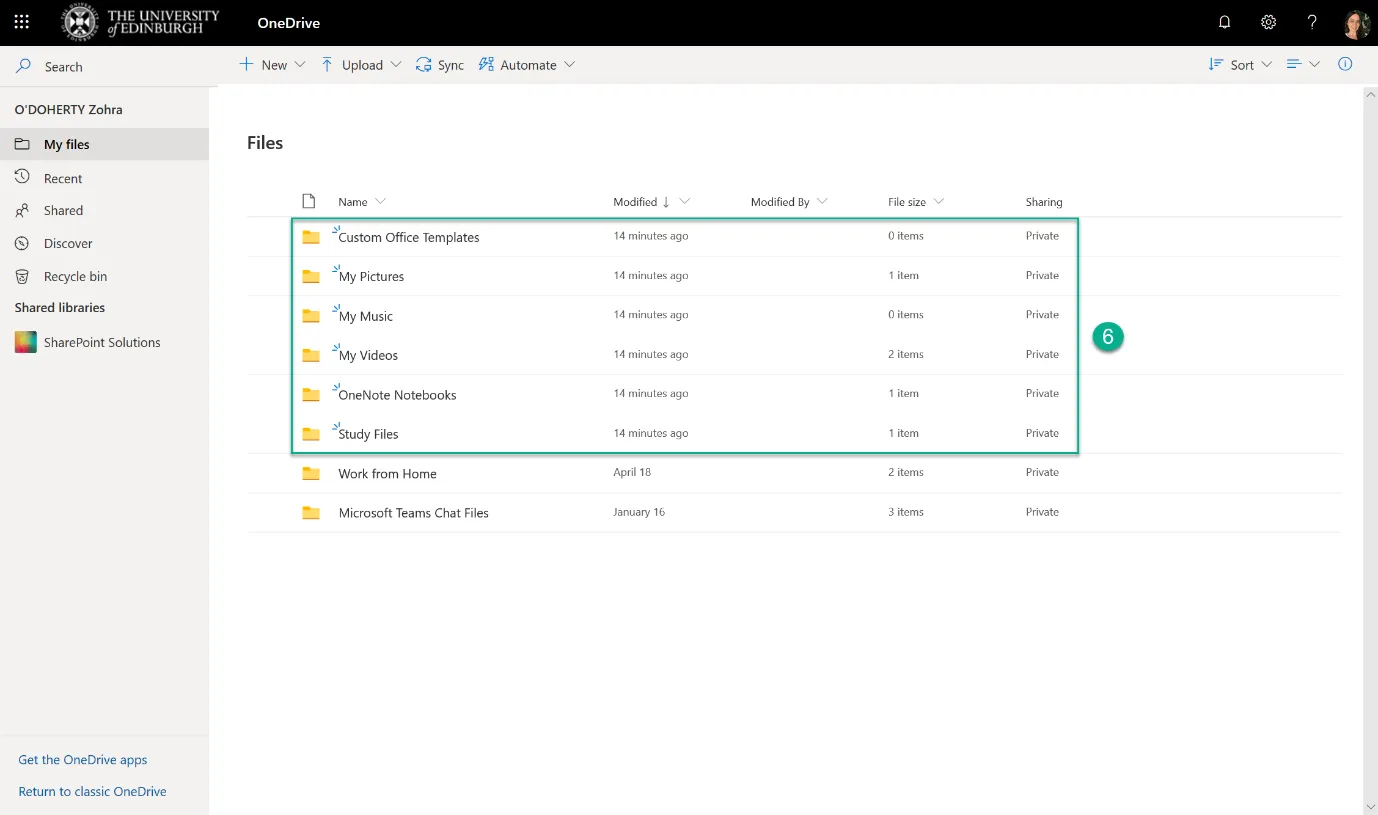Click the Return to classic OneDrive link

92,791
